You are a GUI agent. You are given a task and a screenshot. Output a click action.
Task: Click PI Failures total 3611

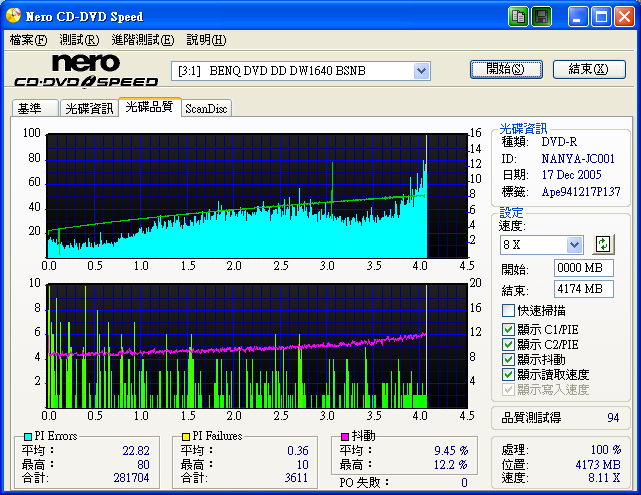pos(296,477)
